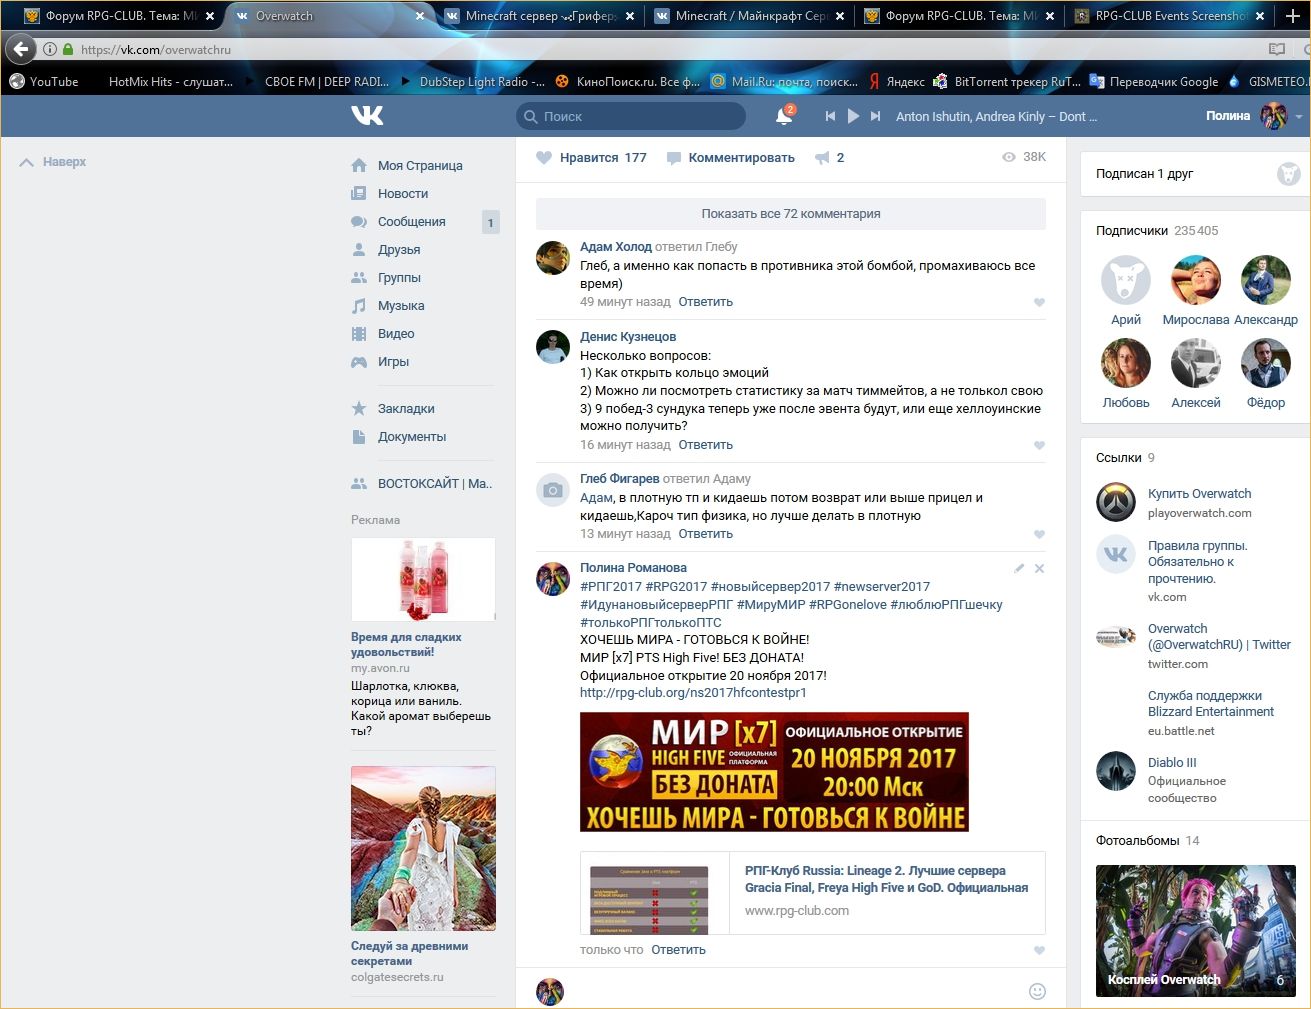1311x1009 pixels.
Task: Like Адам Холод's comment heart
Action: tap(1039, 302)
